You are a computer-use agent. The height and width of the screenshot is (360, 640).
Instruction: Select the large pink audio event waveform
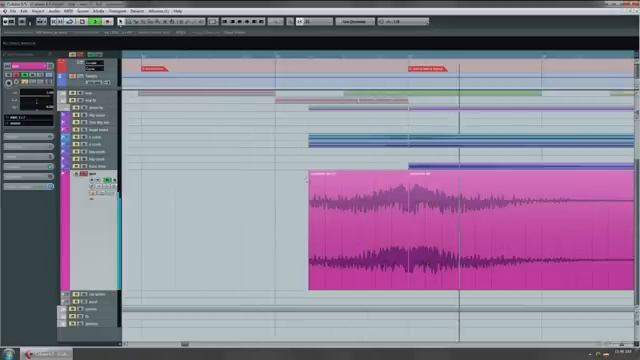471,230
